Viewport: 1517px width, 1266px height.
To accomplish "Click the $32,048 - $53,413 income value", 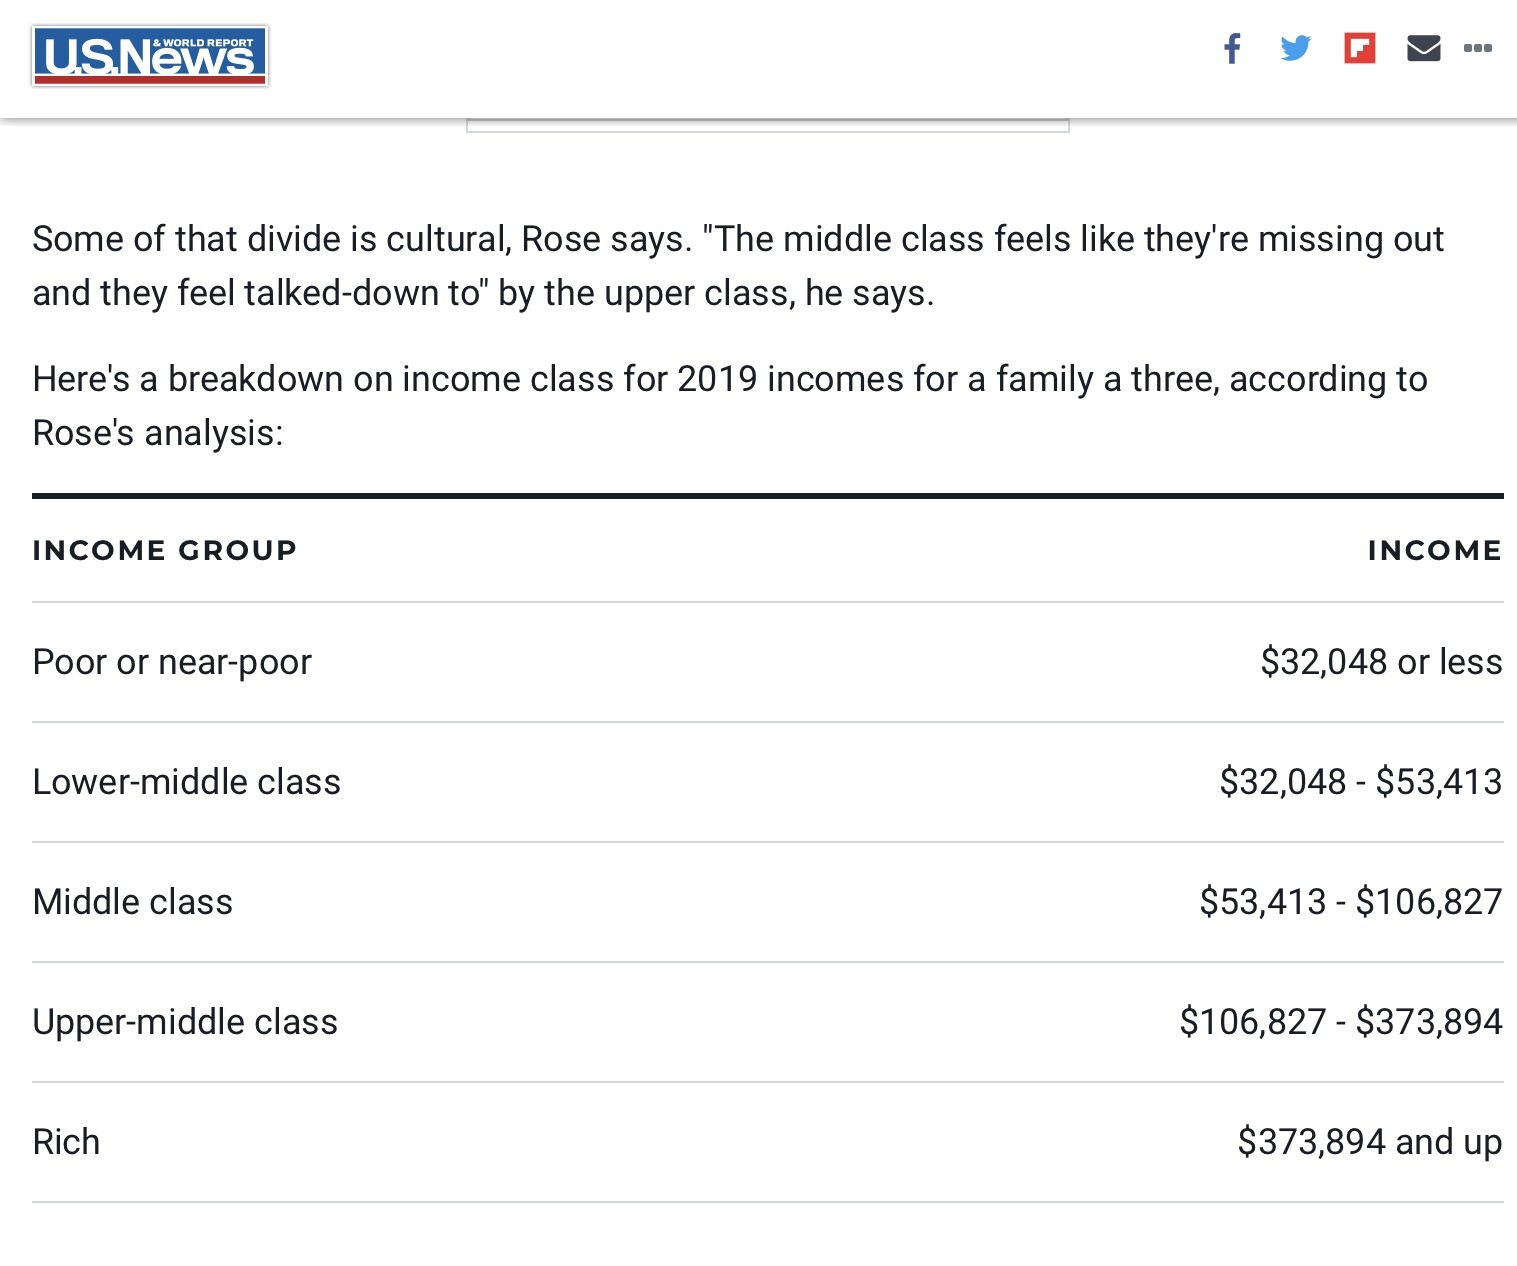I will [1360, 782].
